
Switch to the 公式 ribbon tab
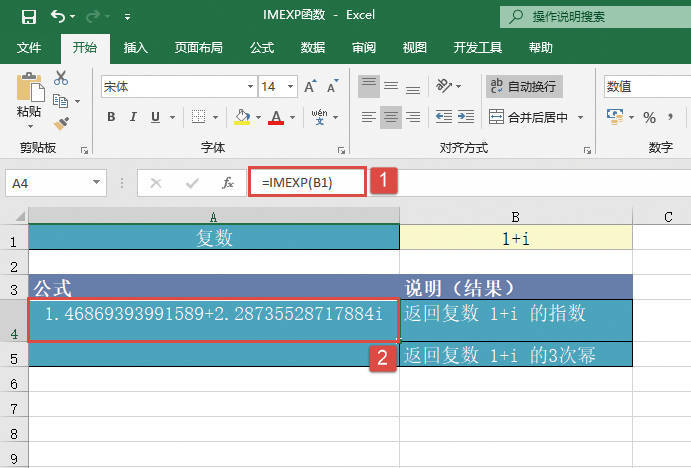pyautogui.click(x=262, y=47)
